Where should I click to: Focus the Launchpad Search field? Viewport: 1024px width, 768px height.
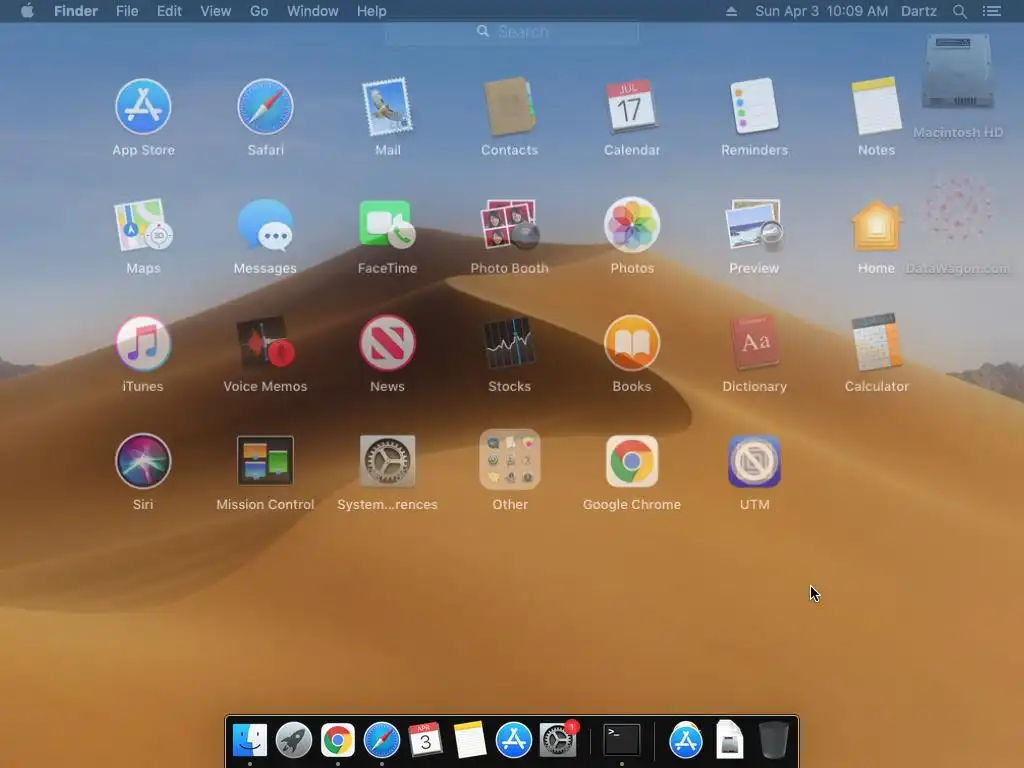click(512, 31)
